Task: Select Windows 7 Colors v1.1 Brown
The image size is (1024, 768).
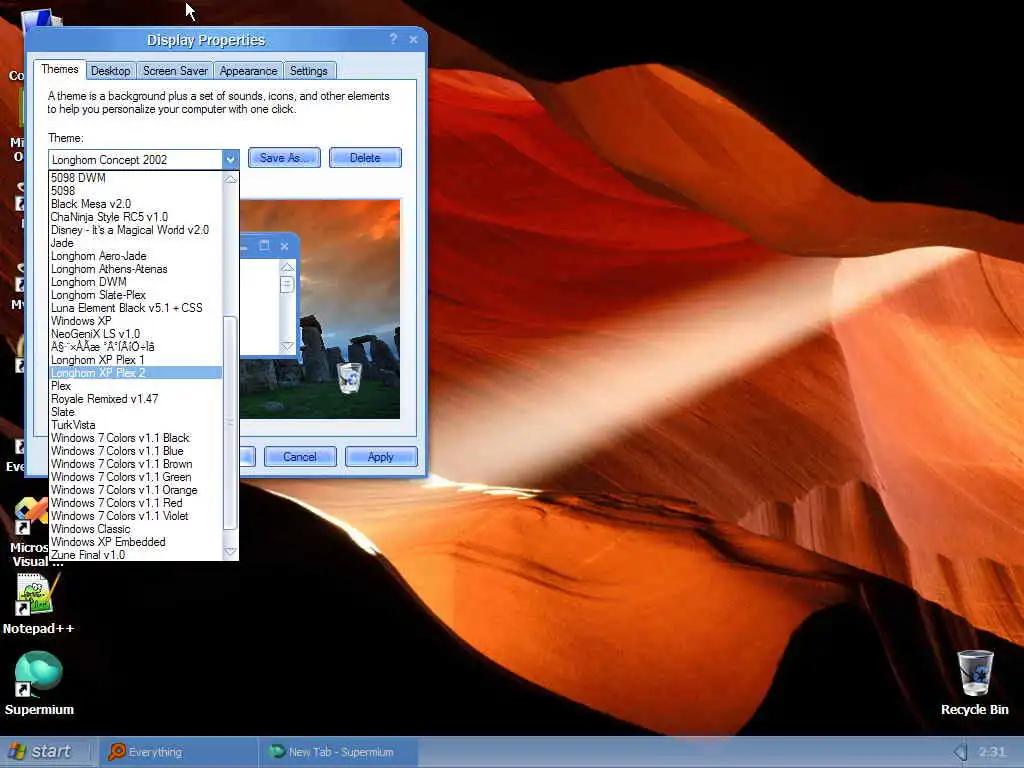Action: [136, 464]
